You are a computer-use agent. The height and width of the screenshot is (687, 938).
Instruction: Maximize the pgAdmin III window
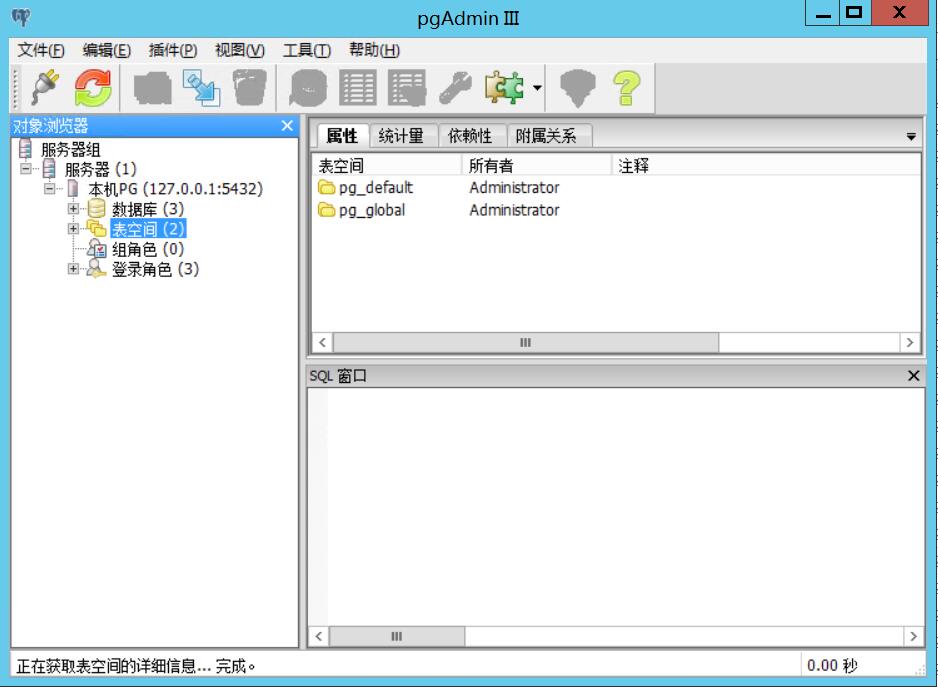pyautogui.click(x=855, y=13)
